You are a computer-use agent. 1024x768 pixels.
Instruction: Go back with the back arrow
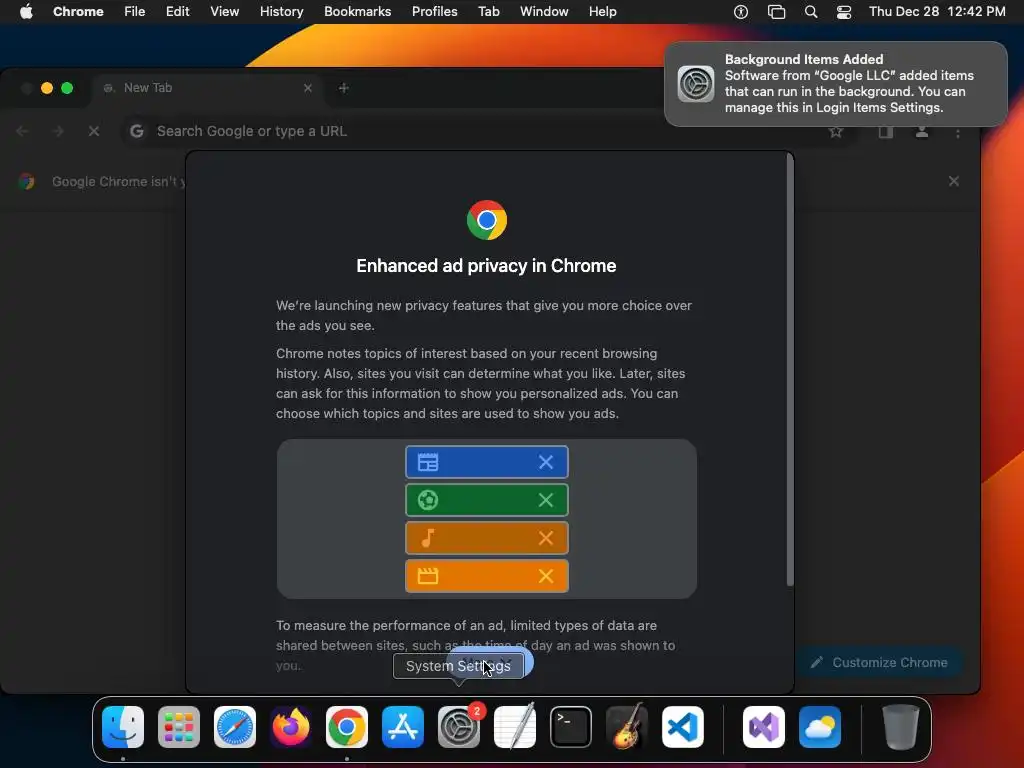(22, 131)
